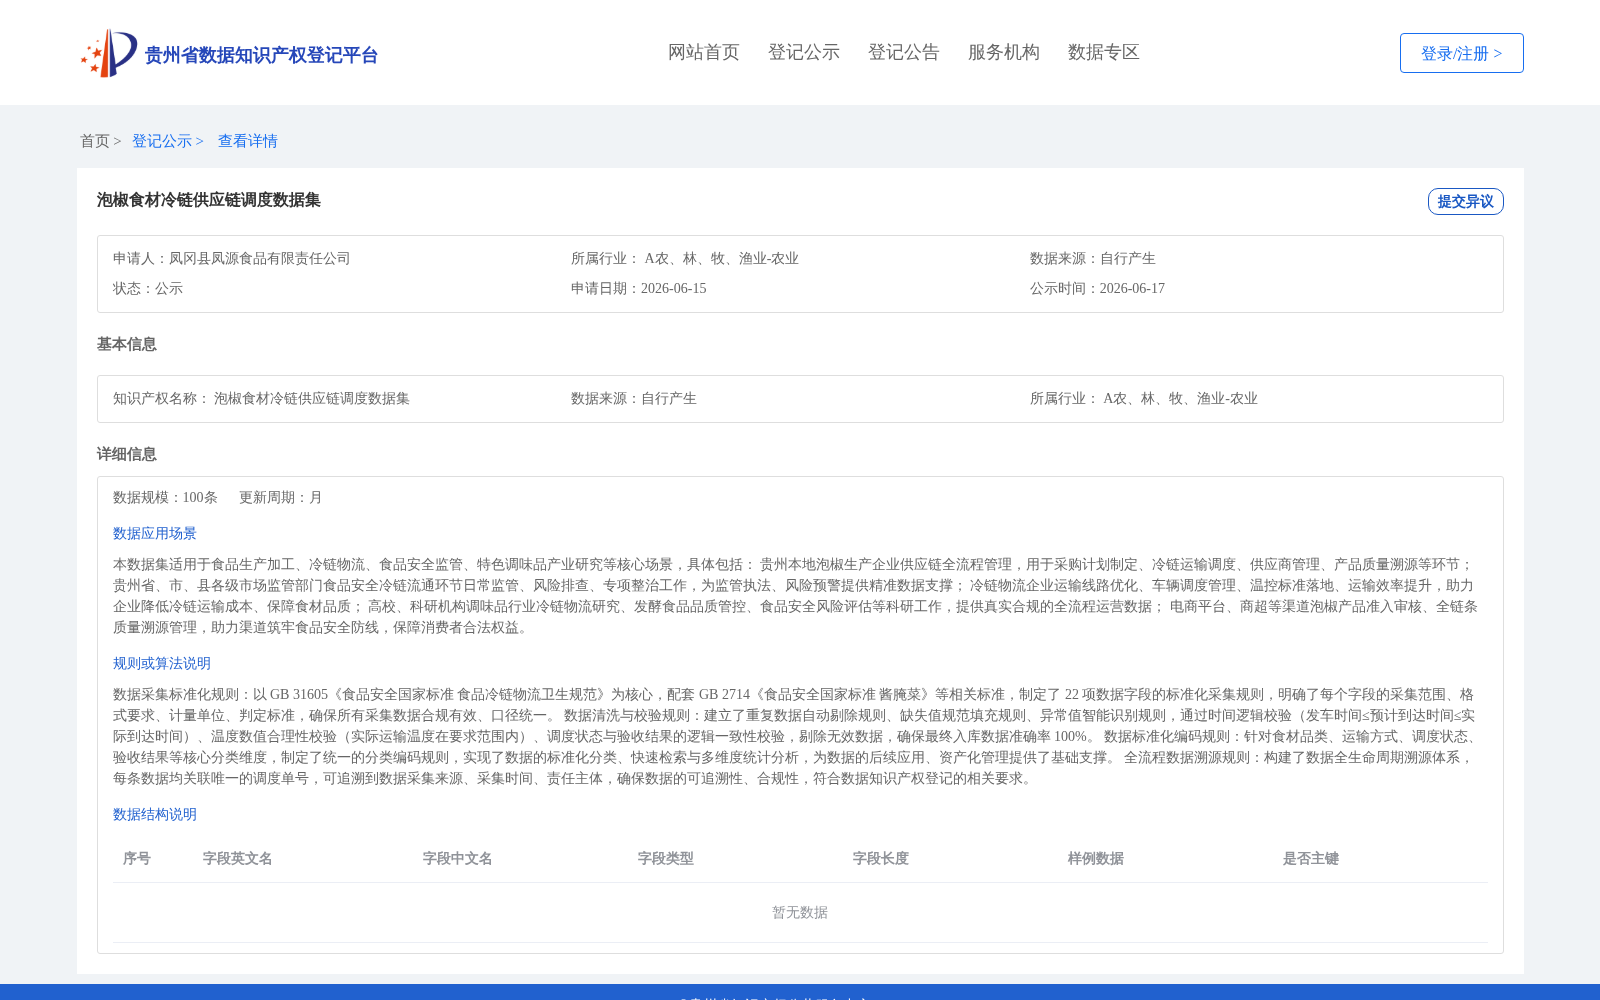
Task: Click the 字段英文名 column header
Action: coord(238,858)
